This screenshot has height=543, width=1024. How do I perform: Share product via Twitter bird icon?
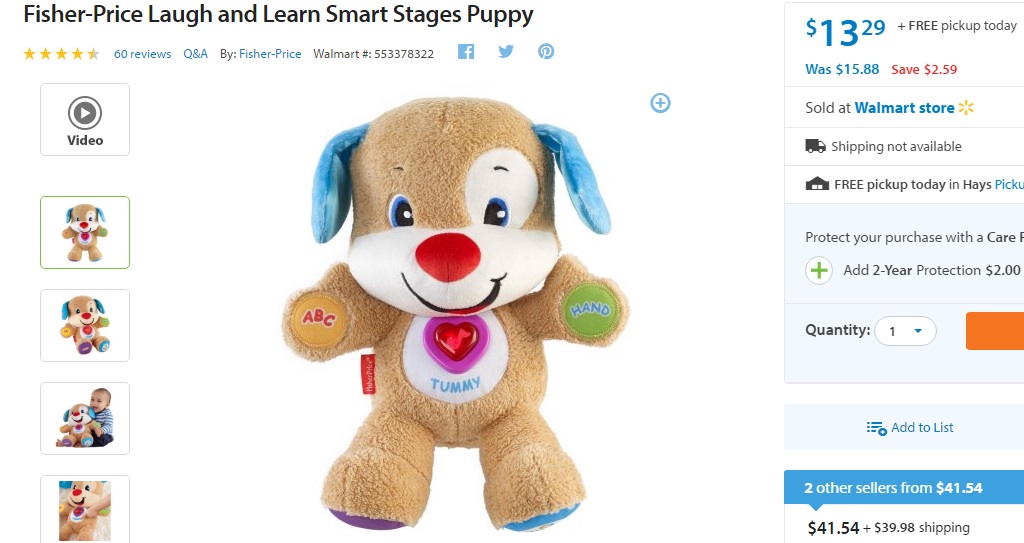[506, 52]
